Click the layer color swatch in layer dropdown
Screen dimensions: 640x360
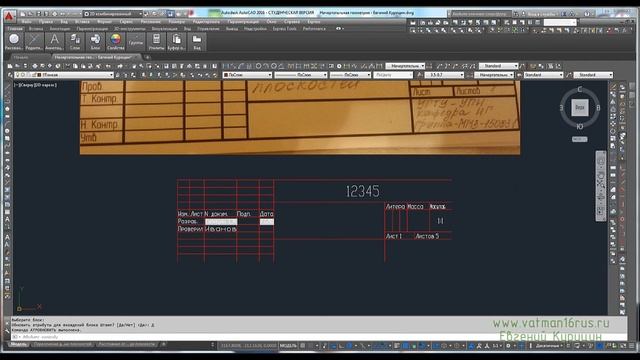(39, 75)
